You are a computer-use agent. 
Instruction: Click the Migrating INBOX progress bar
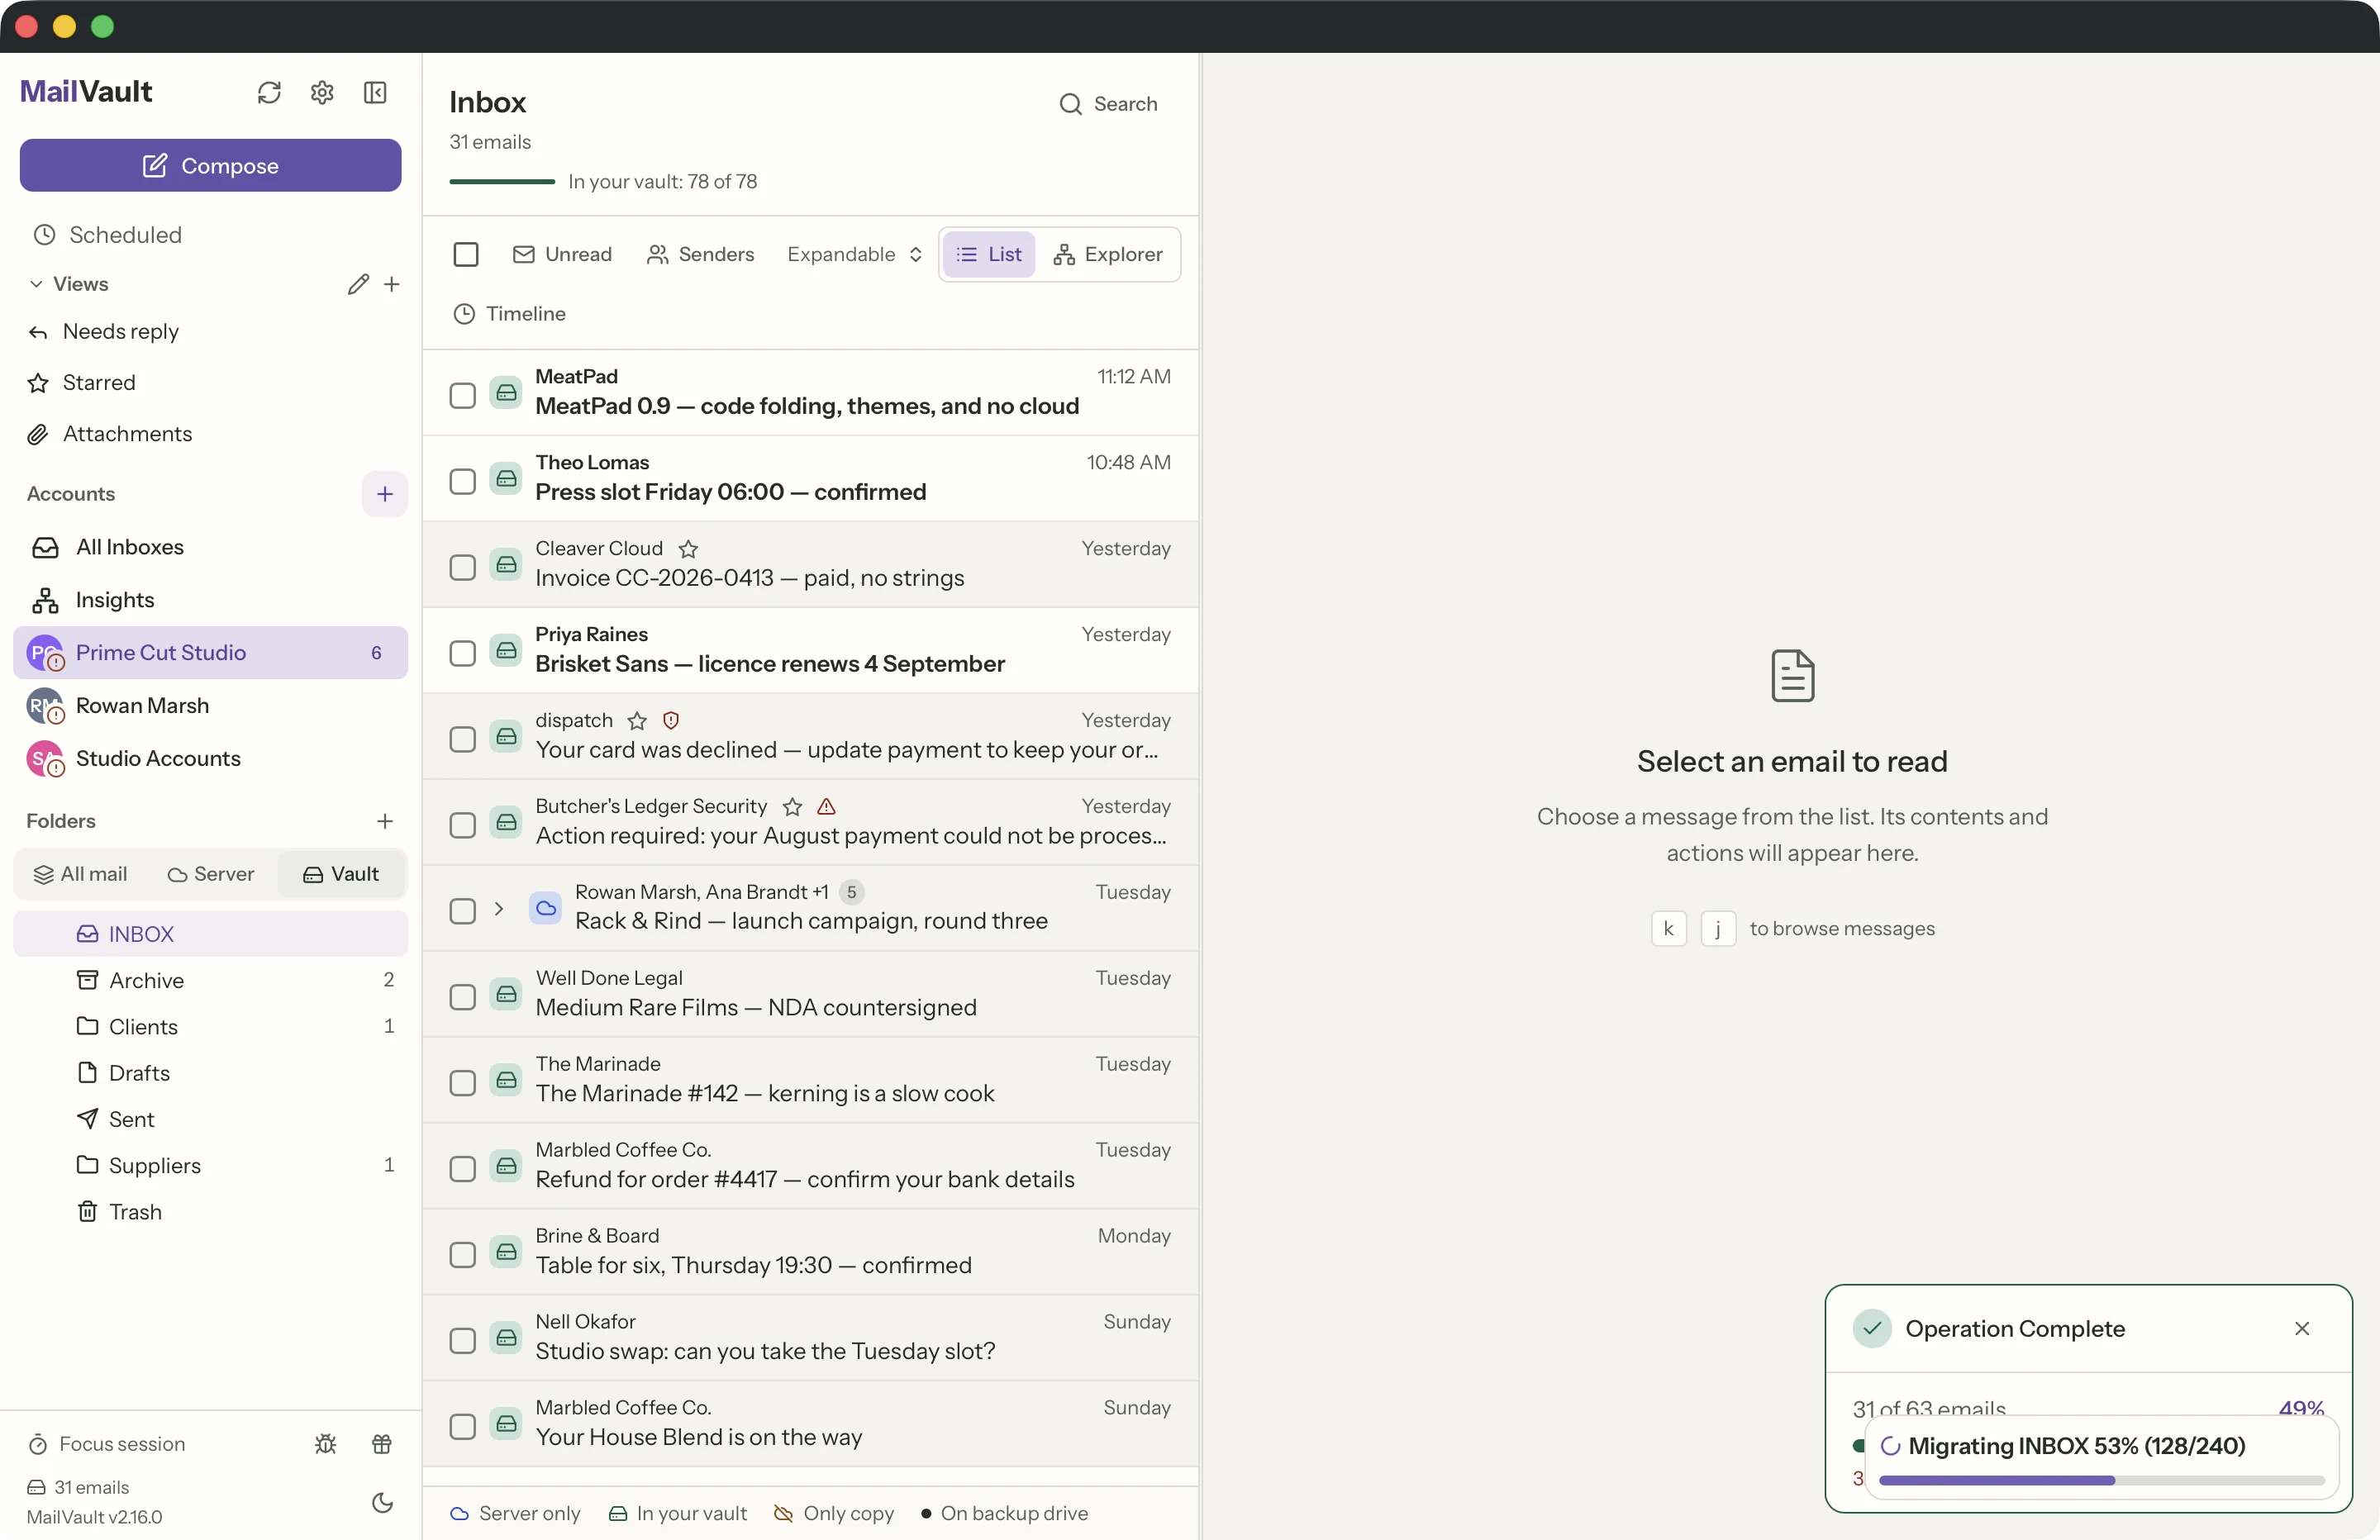click(x=2101, y=1480)
